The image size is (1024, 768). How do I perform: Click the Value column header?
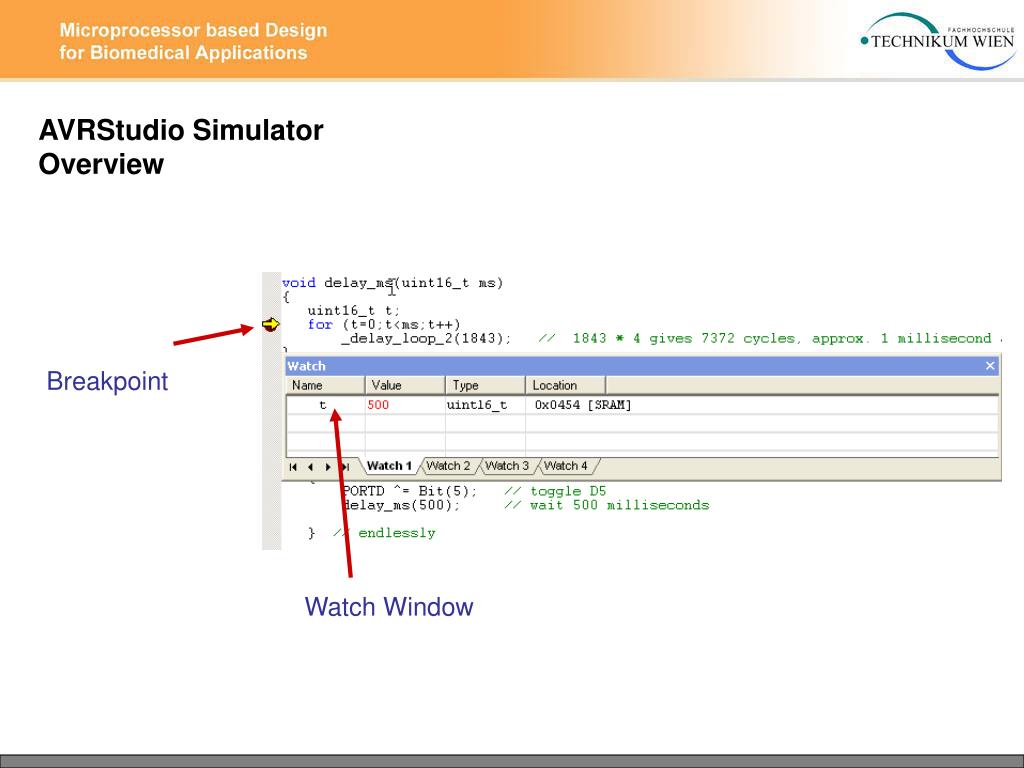point(405,385)
